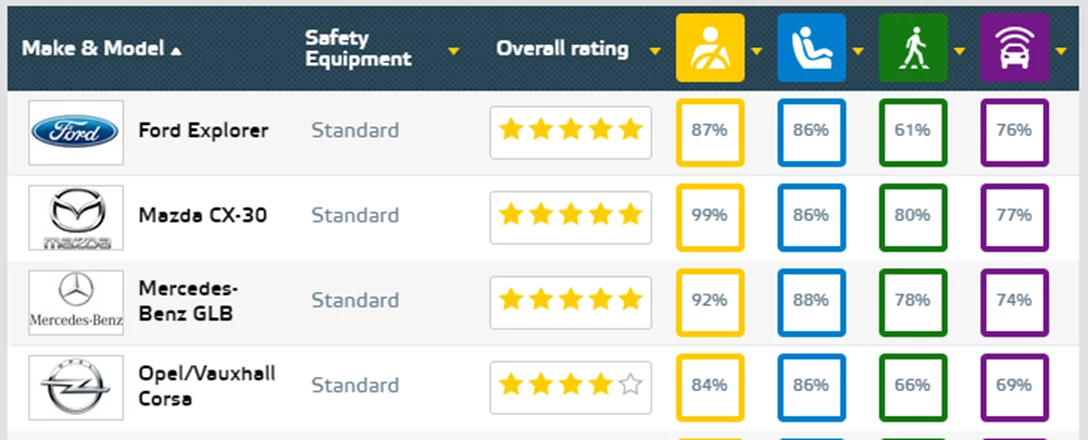Click Opel Corsa four-star rating box
The width and height of the screenshot is (1088, 440).
570,385
